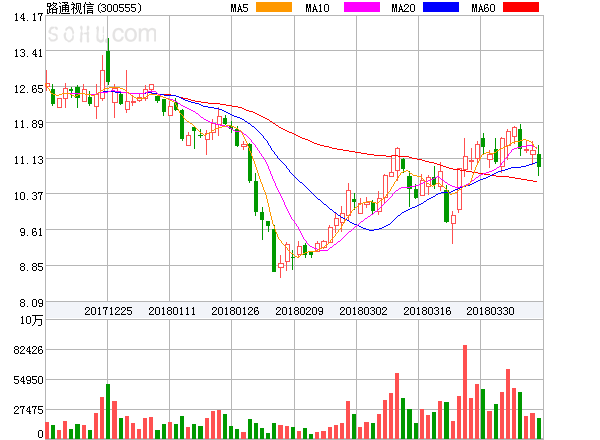
Task: Click the 20180302 date label
Action: tap(363, 311)
